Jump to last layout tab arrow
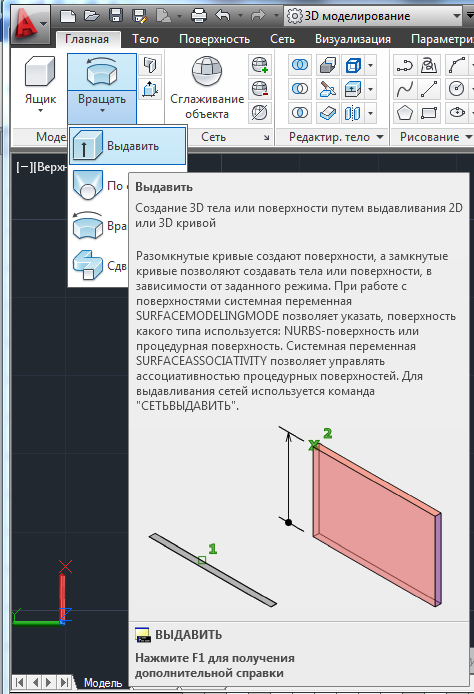The width and height of the screenshot is (474, 694). (x=65, y=682)
